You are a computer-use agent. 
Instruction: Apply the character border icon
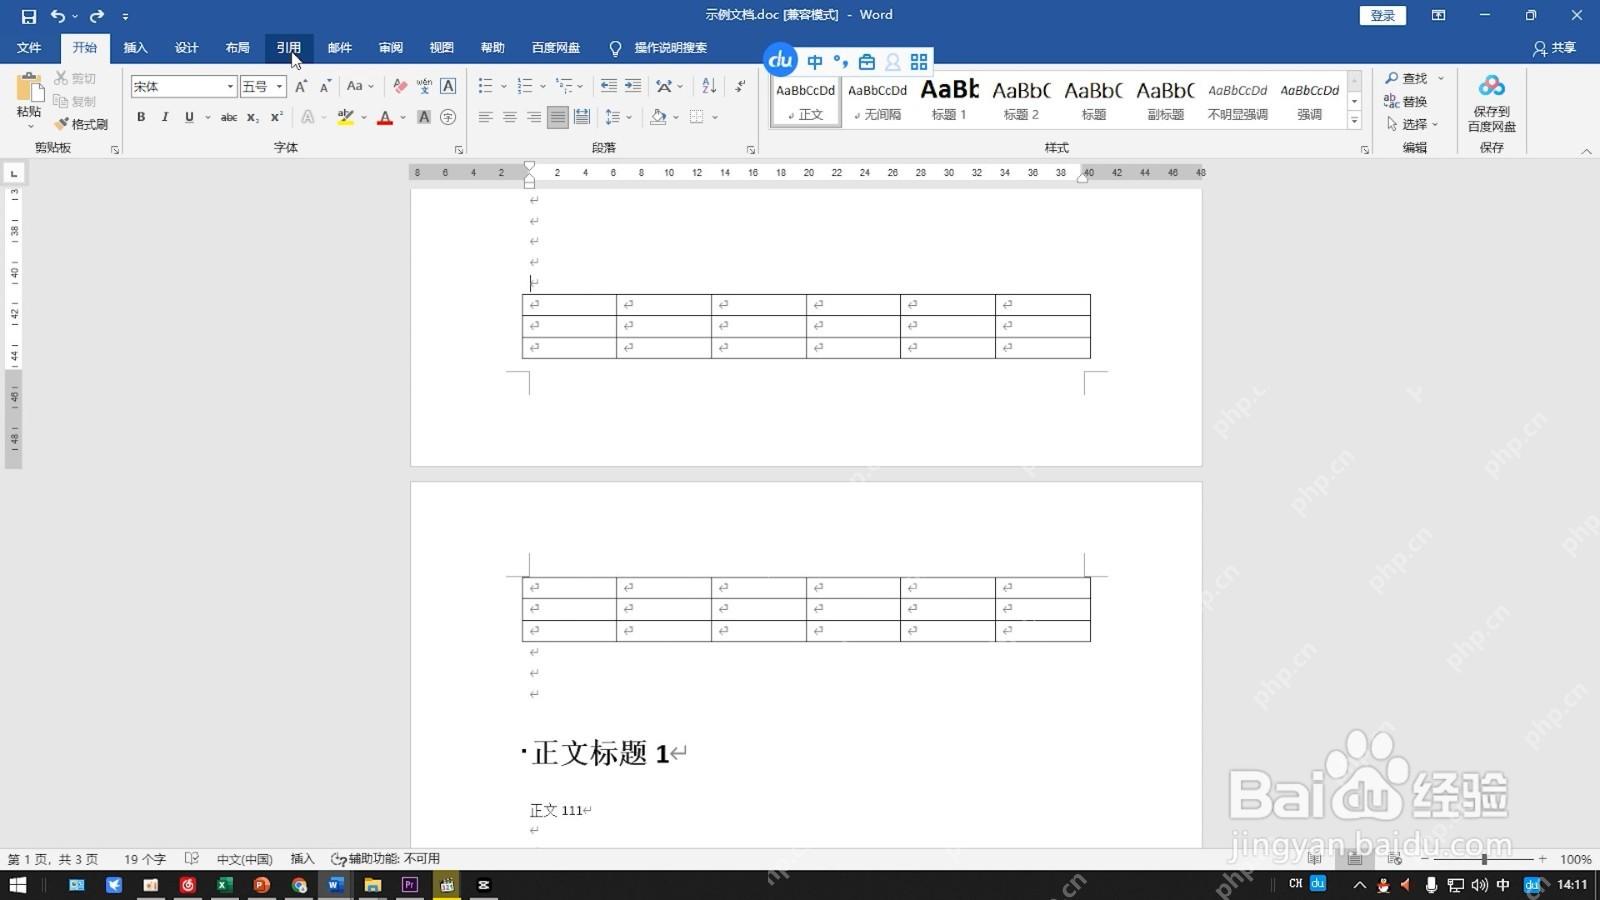click(x=448, y=86)
